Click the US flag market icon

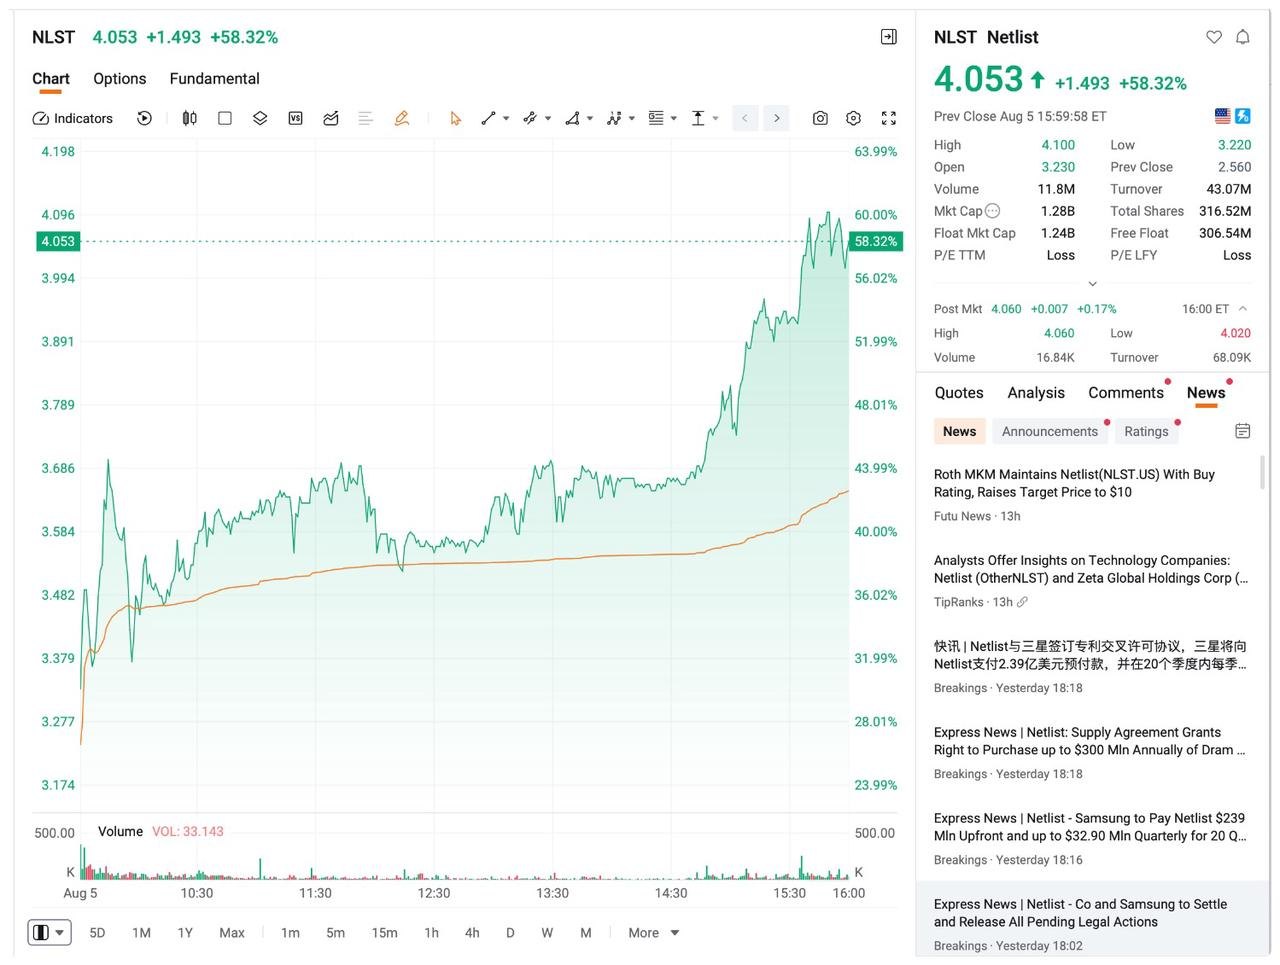tap(1223, 116)
